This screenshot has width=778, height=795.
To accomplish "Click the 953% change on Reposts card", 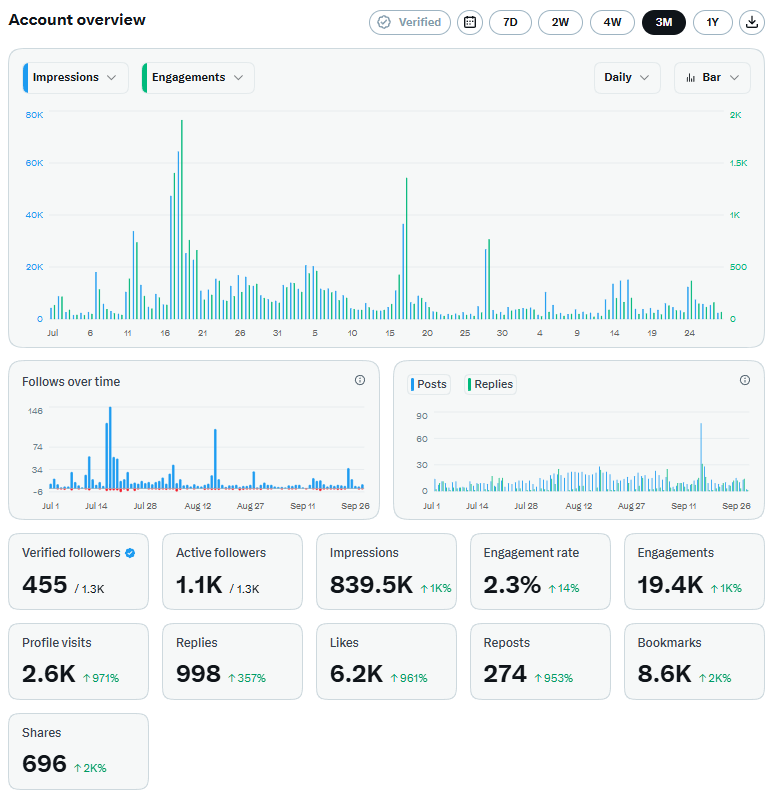I will point(554,678).
